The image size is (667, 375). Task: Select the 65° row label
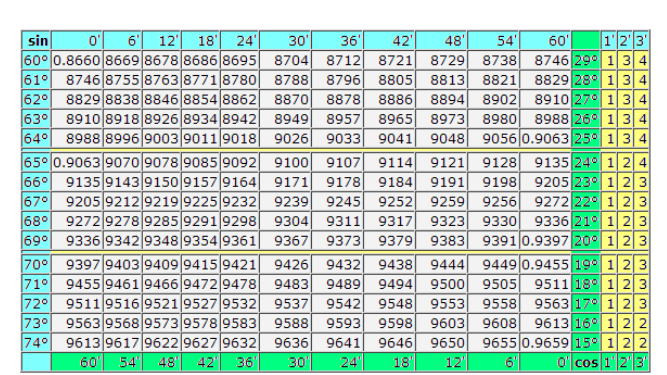(36, 162)
